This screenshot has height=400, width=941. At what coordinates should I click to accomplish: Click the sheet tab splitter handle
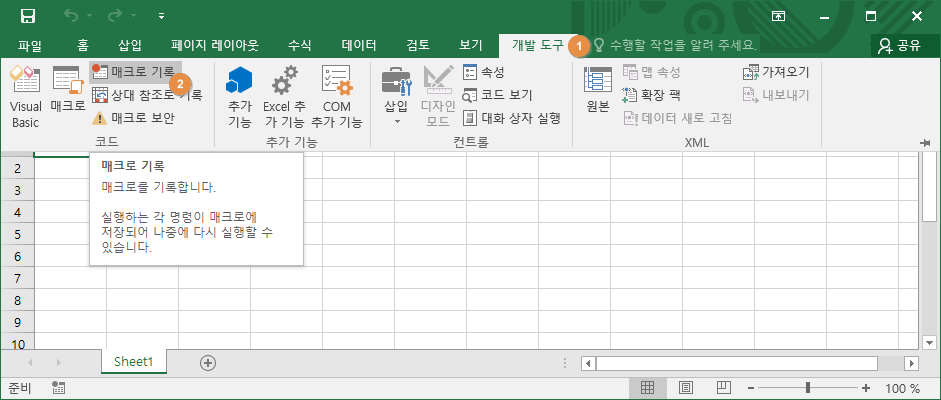(564, 363)
